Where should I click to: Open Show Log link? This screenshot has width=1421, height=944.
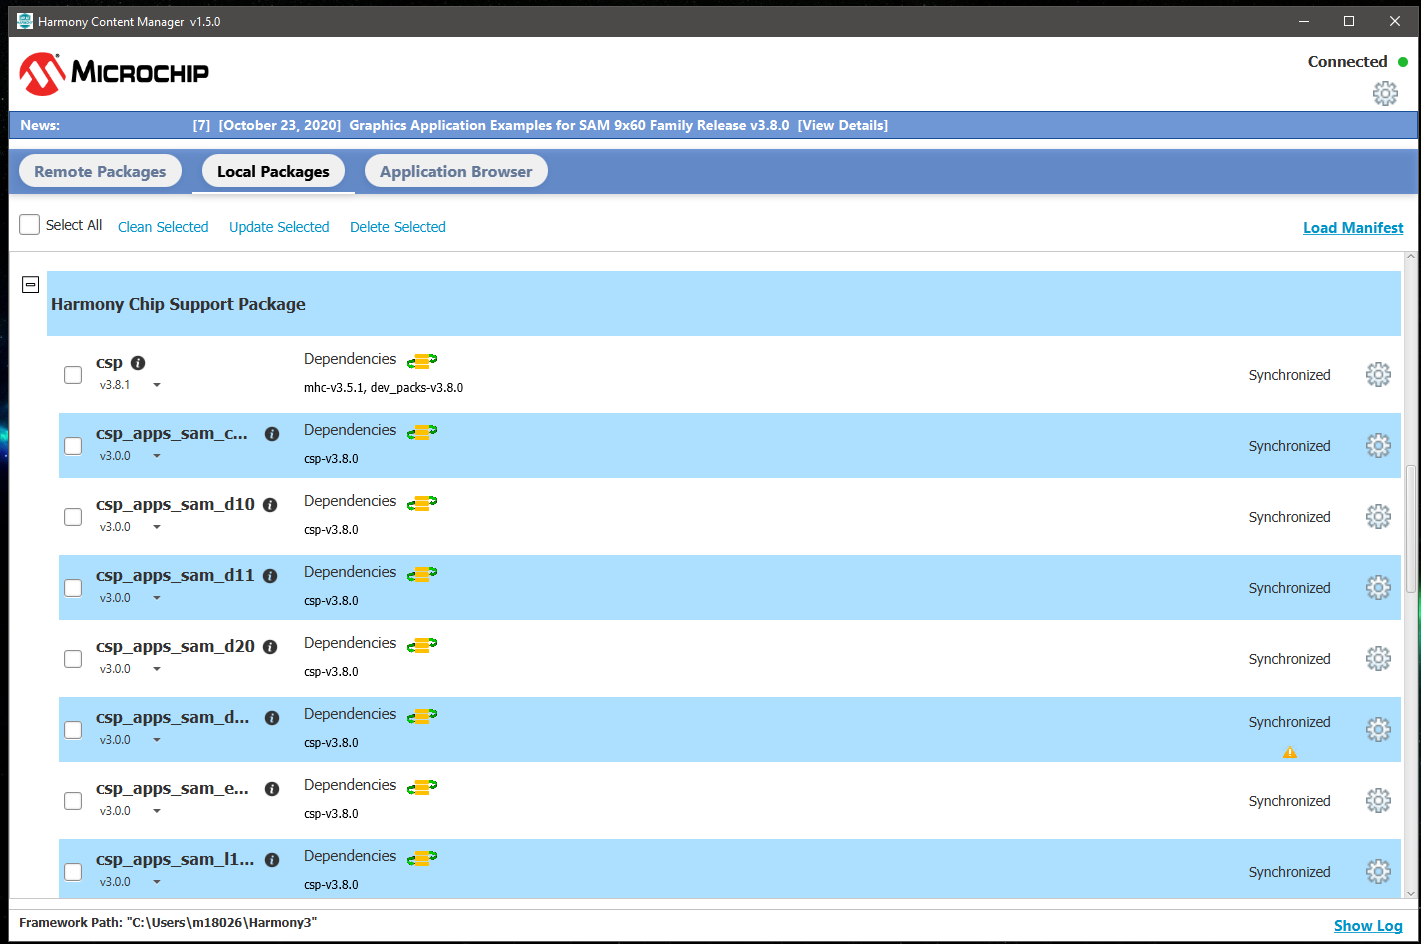pyautogui.click(x=1368, y=926)
